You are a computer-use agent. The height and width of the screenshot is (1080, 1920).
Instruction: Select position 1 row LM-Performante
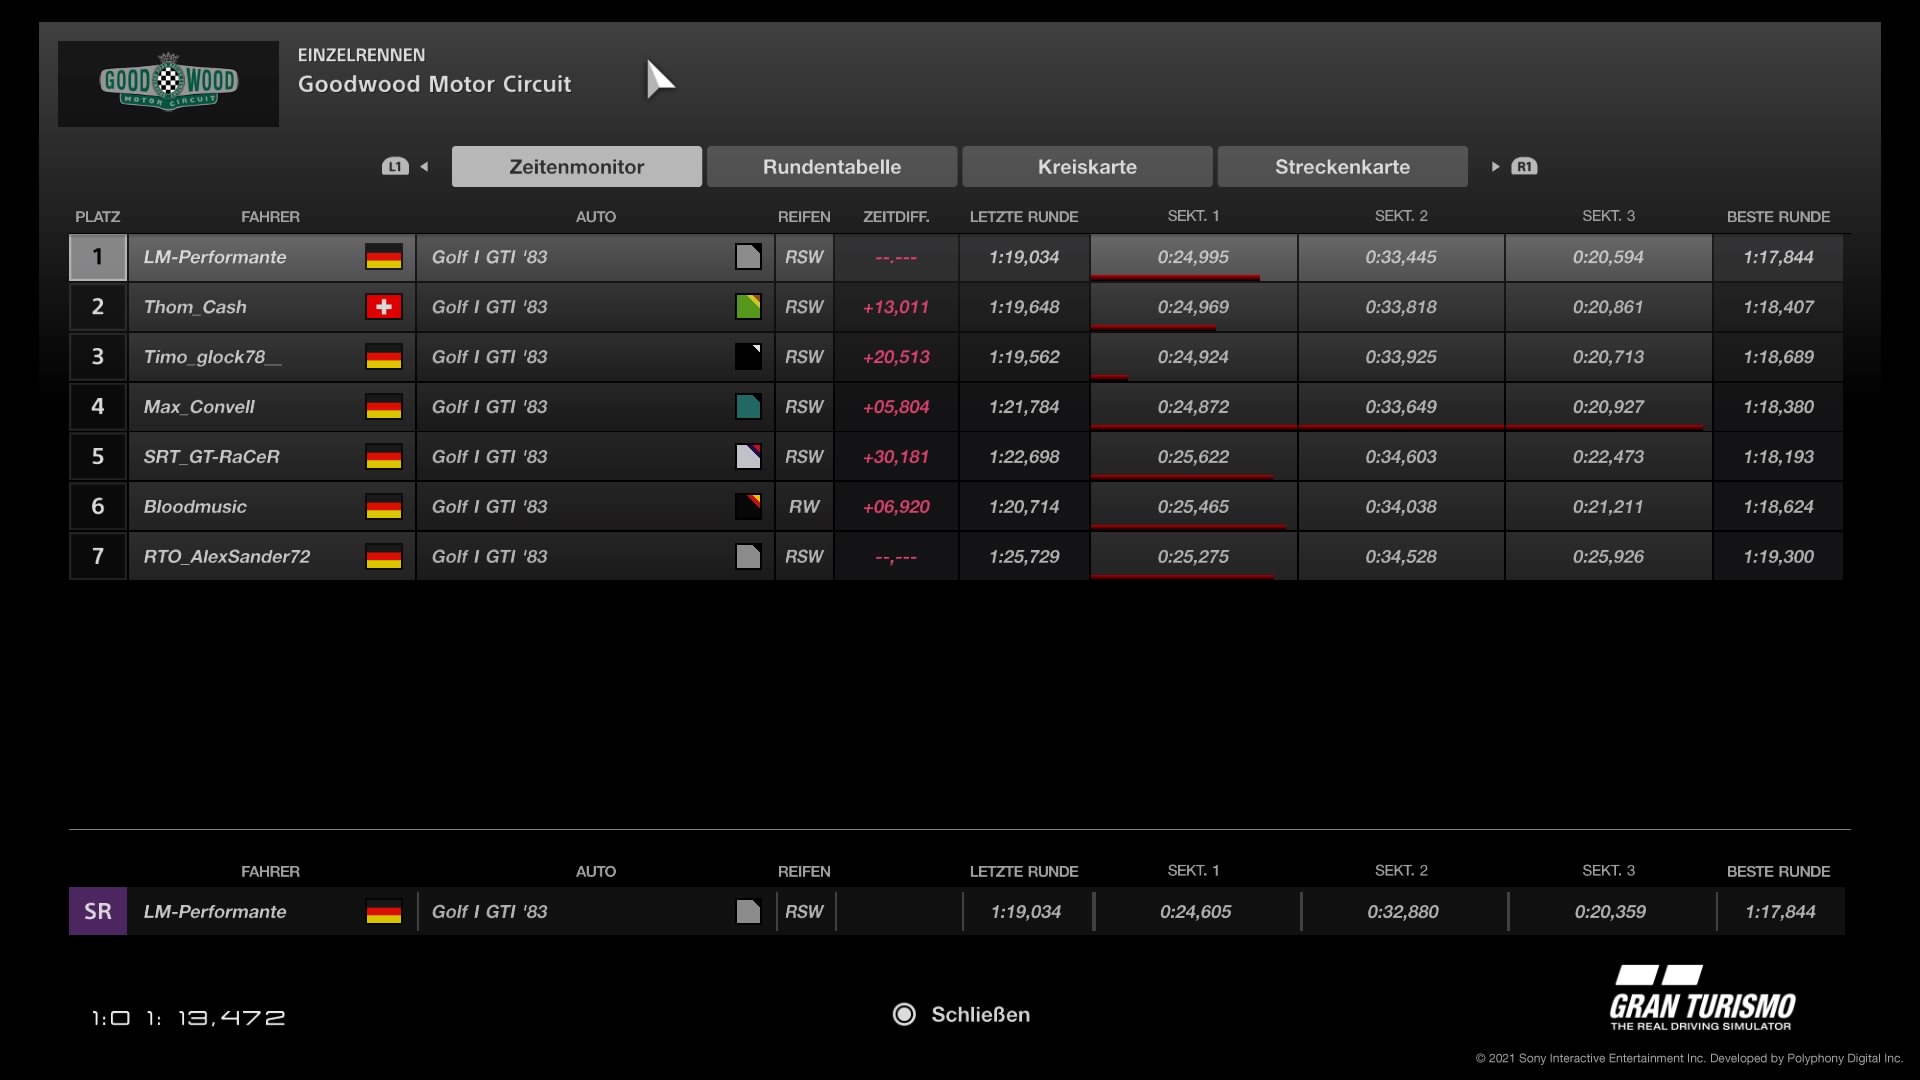pyautogui.click(x=215, y=257)
